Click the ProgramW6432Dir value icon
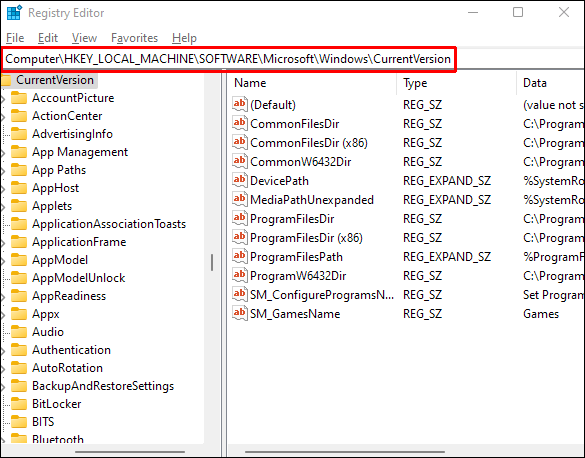This screenshot has width=585, height=458. (x=240, y=275)
